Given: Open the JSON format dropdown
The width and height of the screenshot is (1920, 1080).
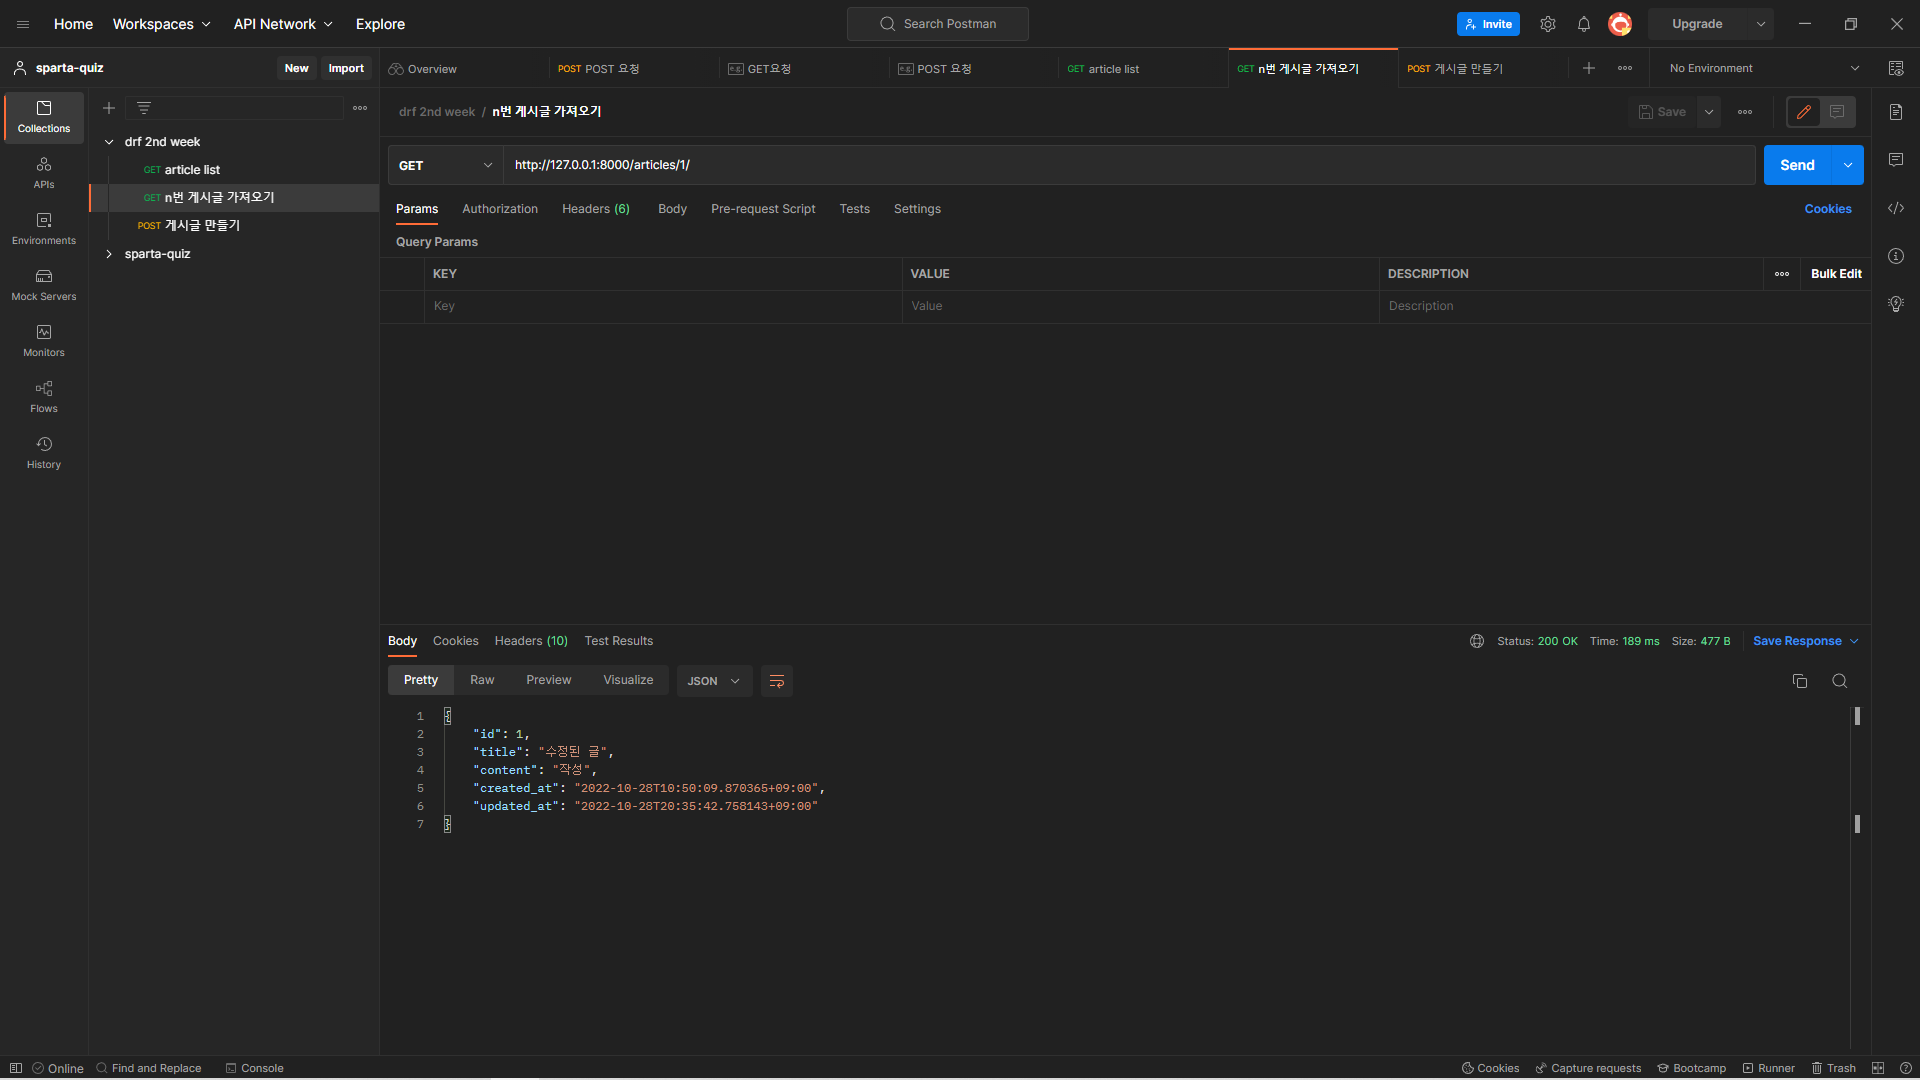Looking at the screenshot, I should coord(714,681).
